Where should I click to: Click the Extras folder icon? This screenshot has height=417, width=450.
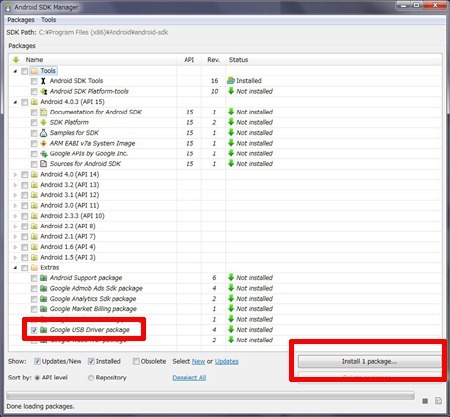(x=34, y=267)
